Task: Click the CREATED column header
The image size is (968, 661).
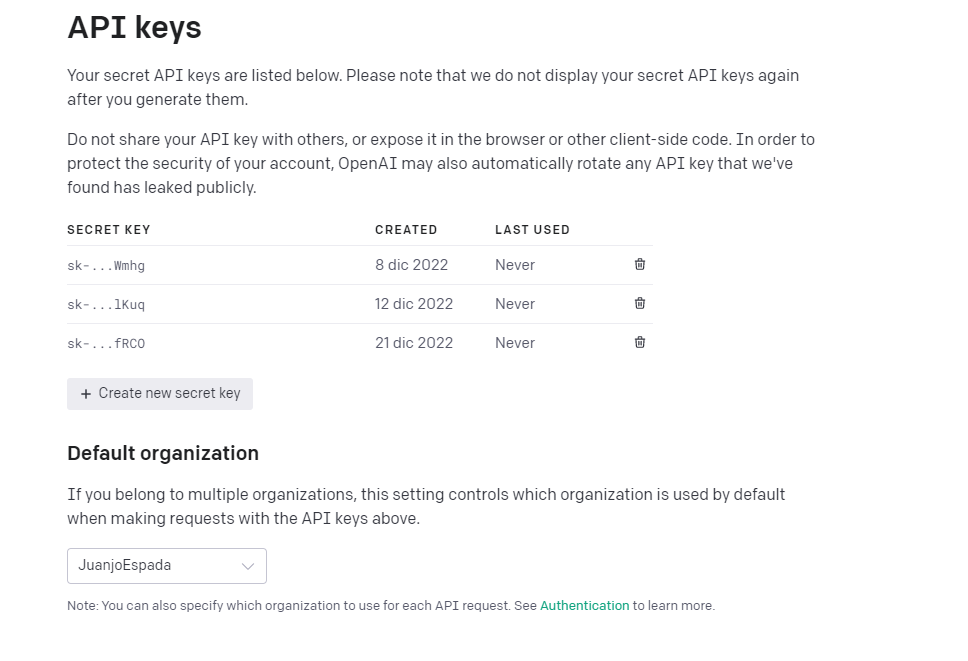Action: pos(406,230)
